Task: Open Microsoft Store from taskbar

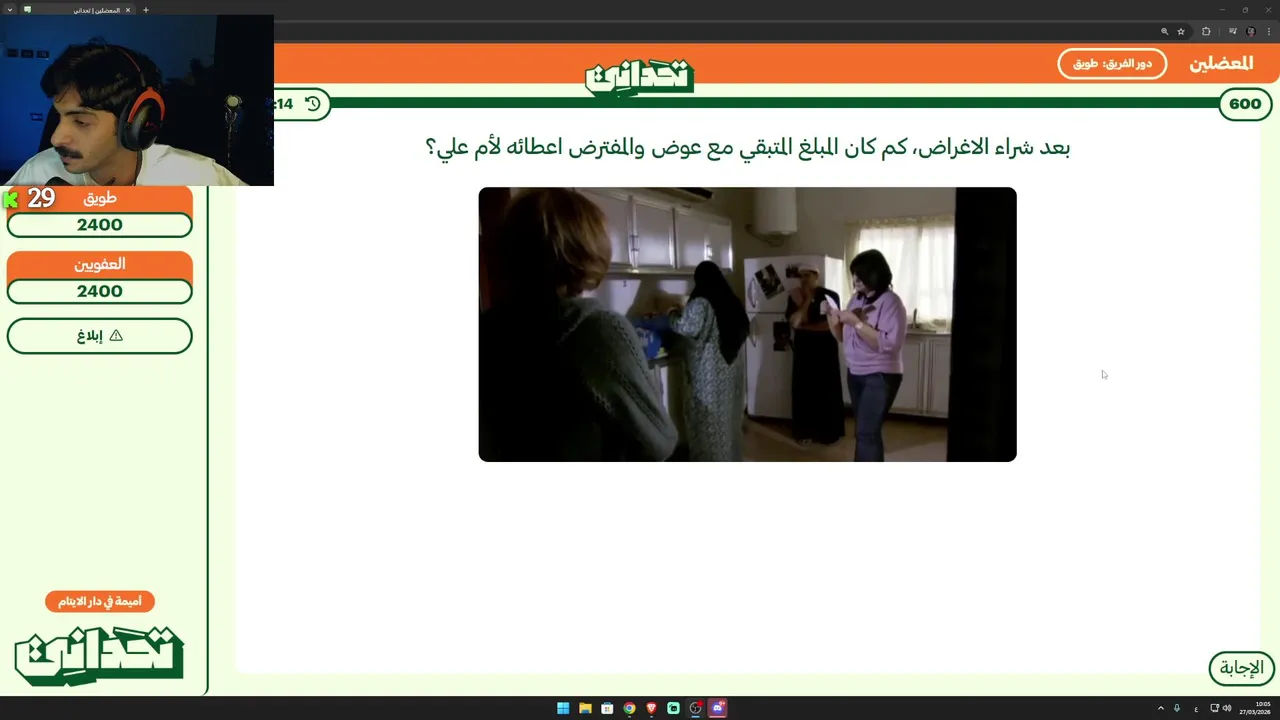Action: click(607, 708)
